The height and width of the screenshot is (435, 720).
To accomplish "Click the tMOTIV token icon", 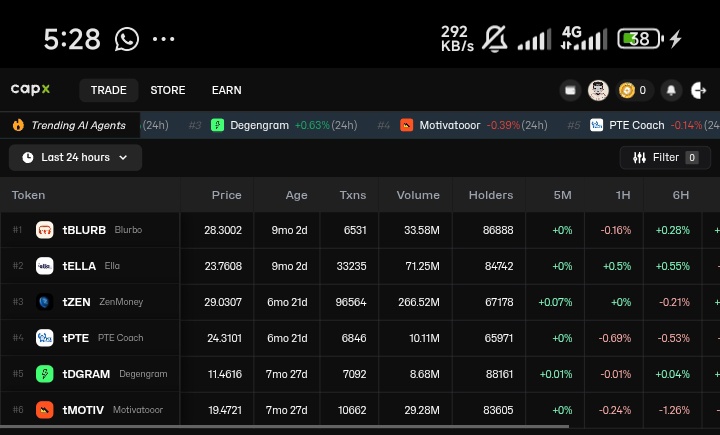I will pyautogui.click(x=45, y=410).
